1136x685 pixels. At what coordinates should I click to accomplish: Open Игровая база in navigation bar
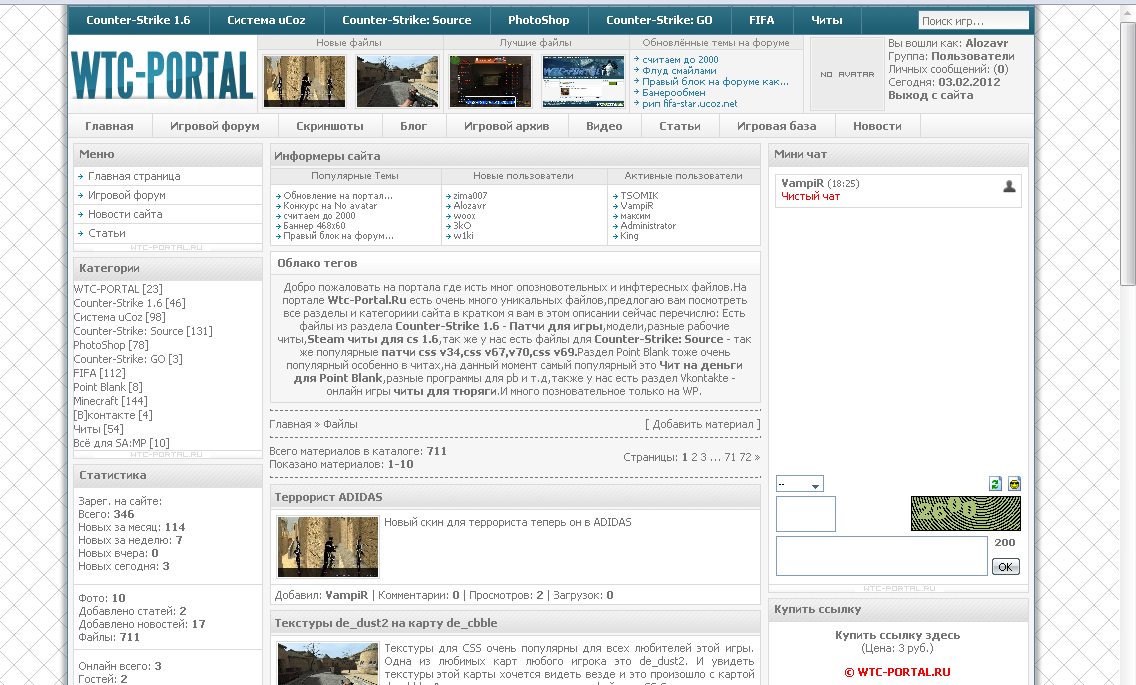coord(777,126)
